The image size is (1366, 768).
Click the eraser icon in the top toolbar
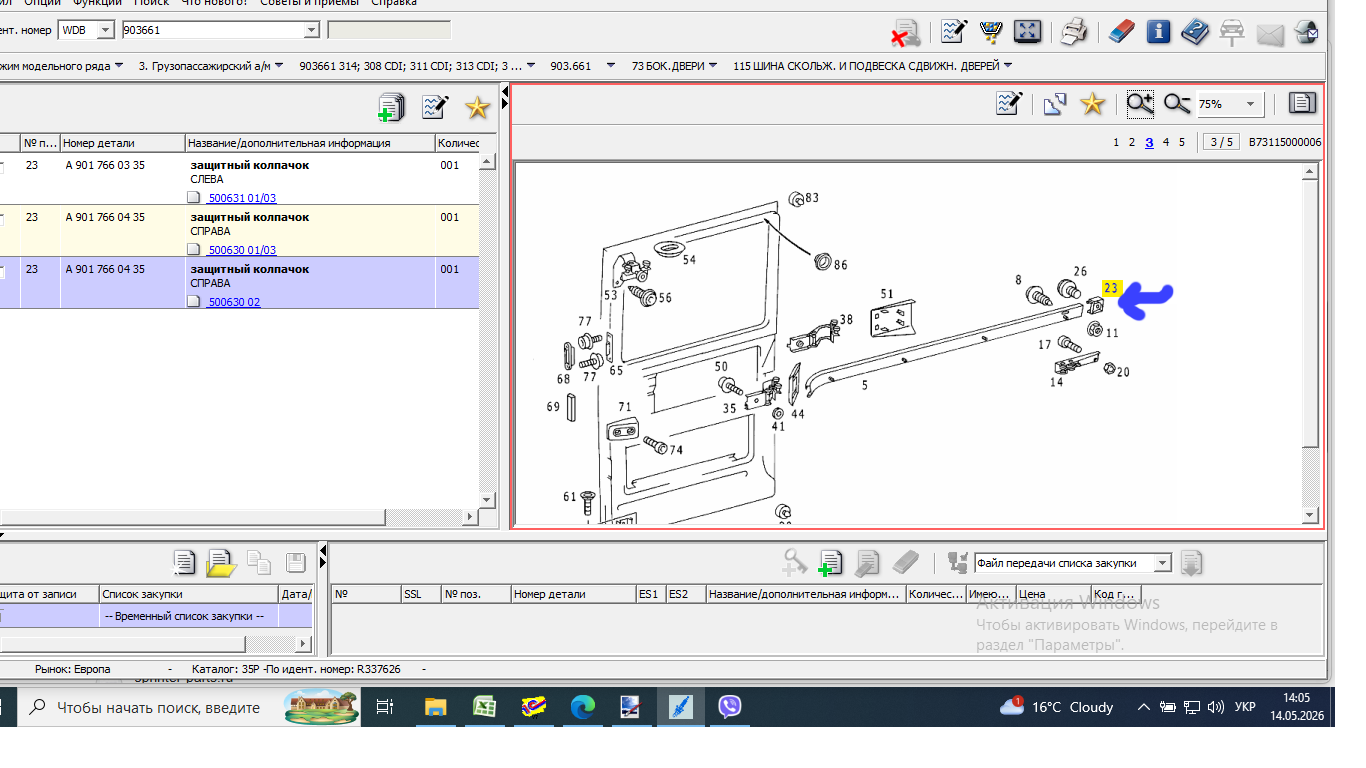(x=1123, y=32)
